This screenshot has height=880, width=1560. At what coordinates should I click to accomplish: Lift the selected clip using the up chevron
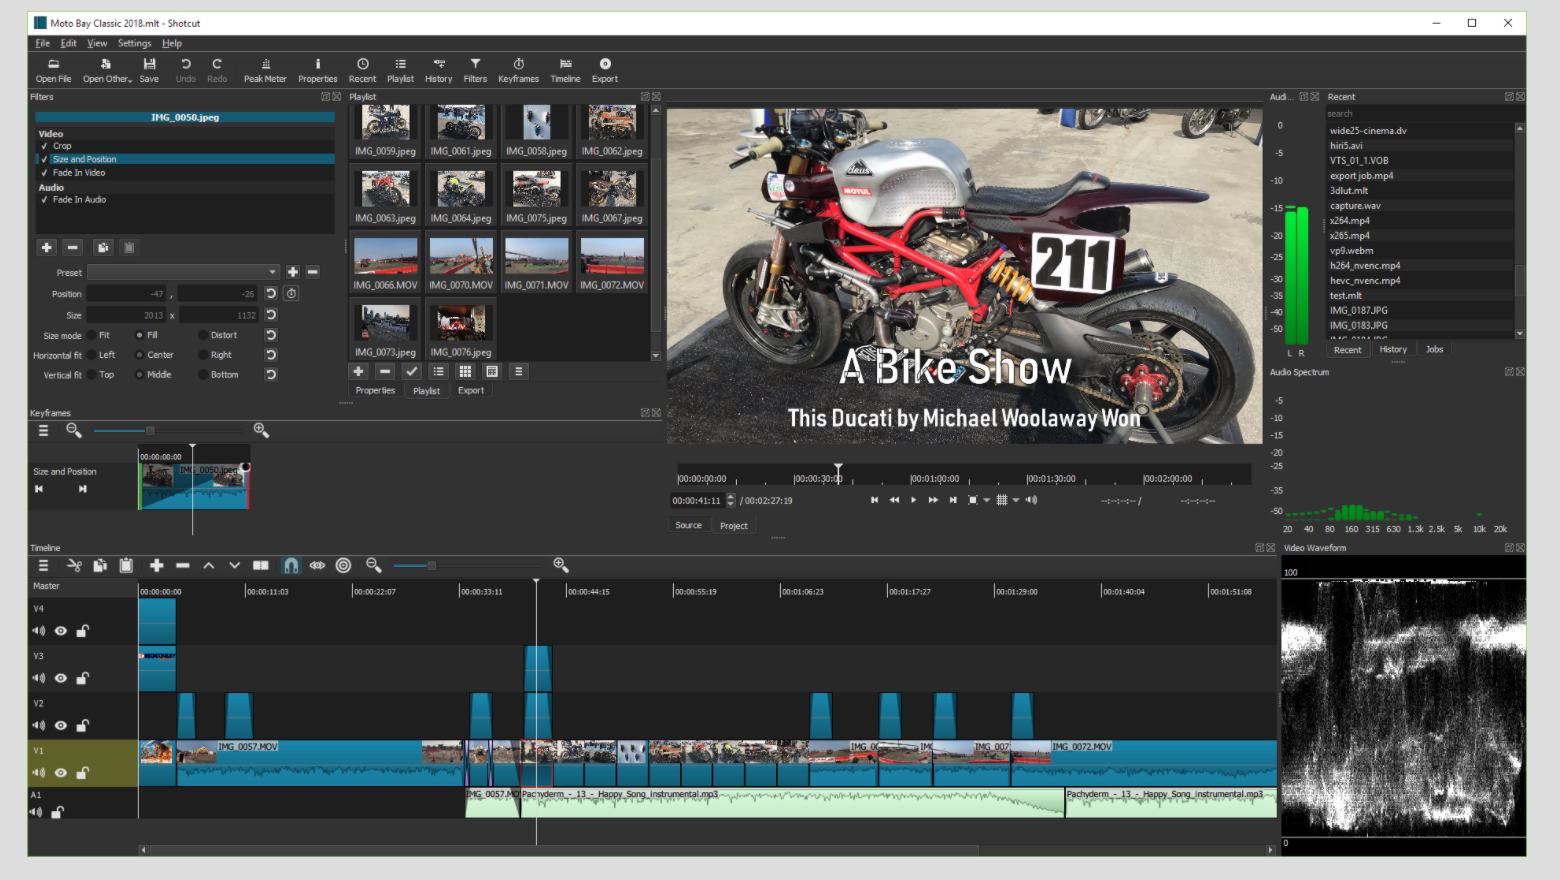[209, 566]
